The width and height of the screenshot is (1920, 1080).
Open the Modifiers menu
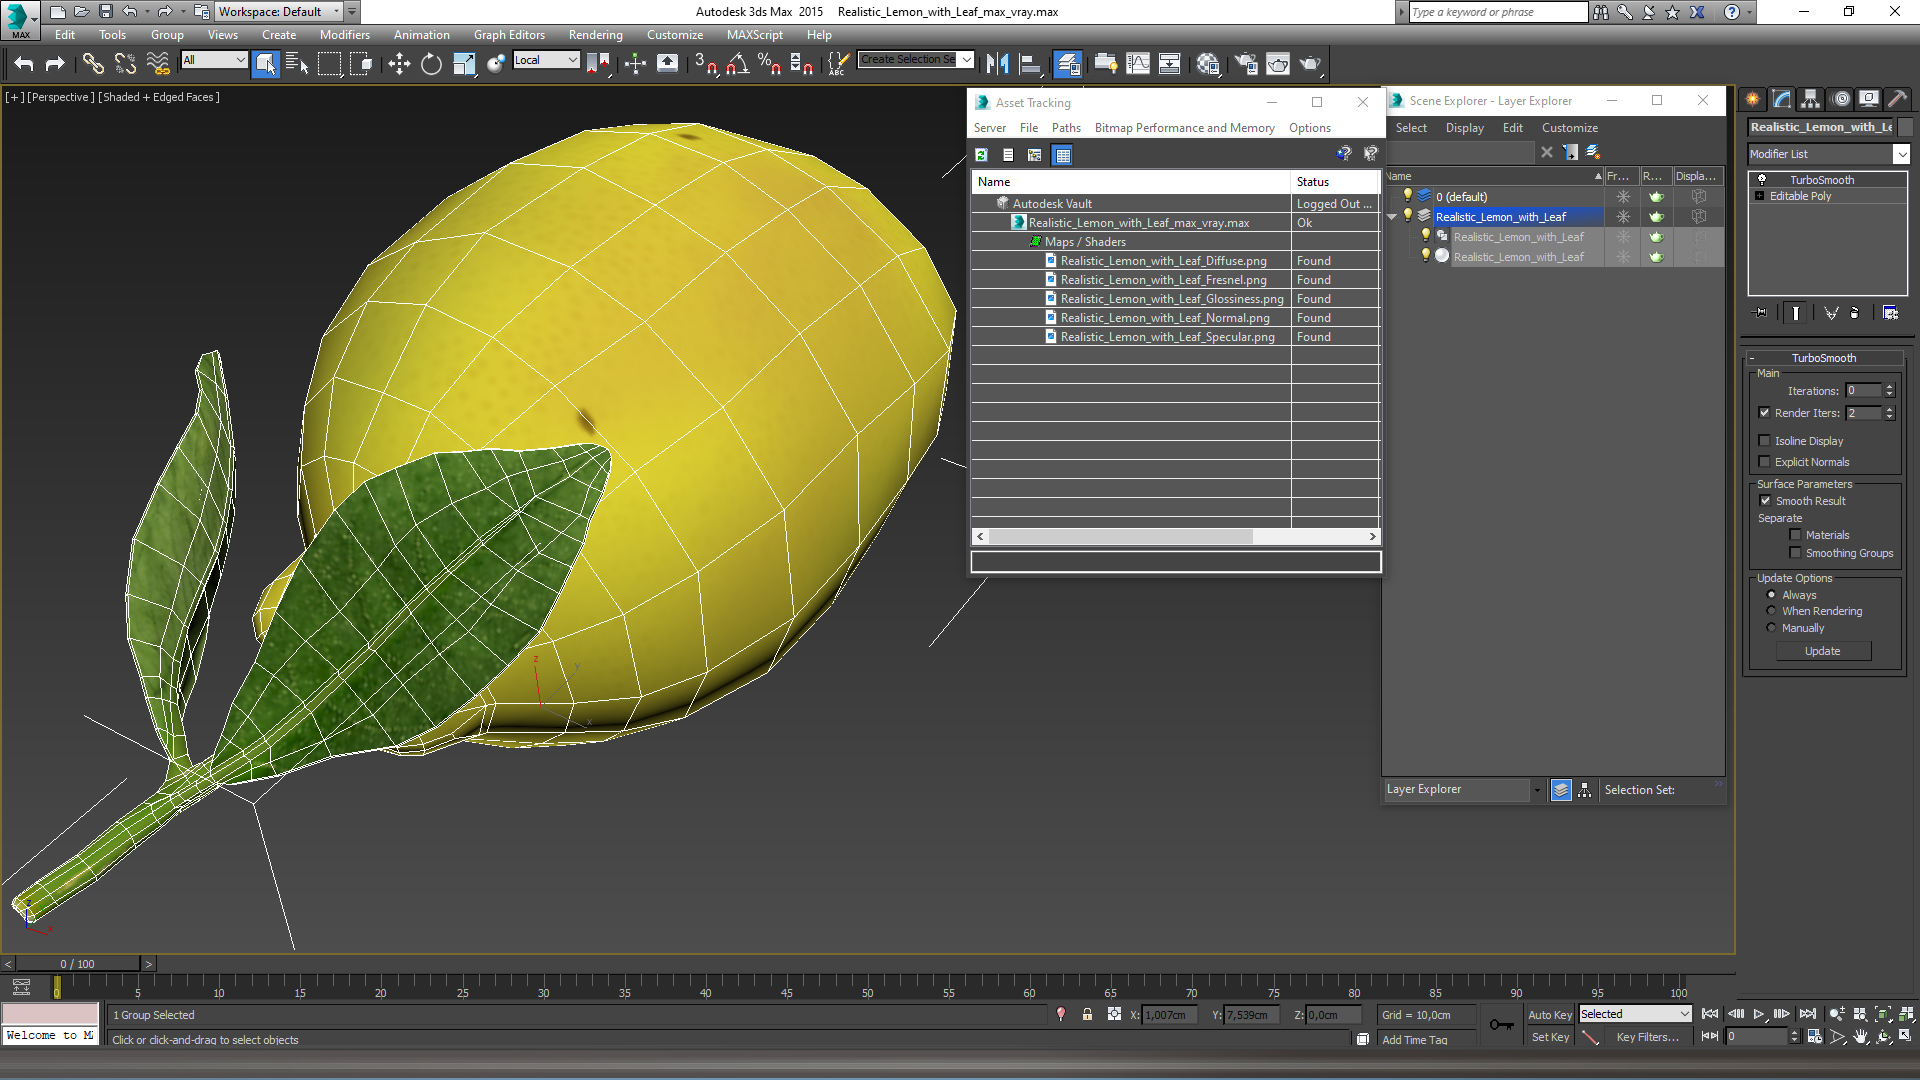click(344, 35)
